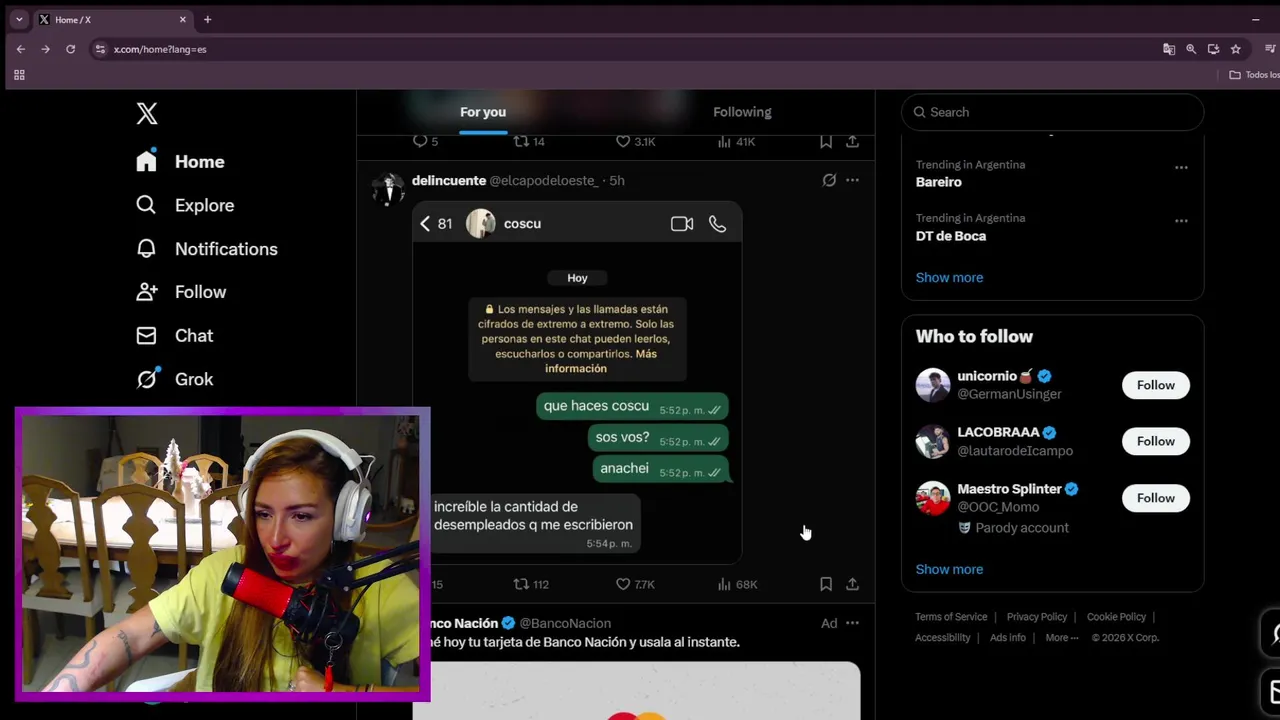Open LACOBRAAA profile name

coord(998,432)
